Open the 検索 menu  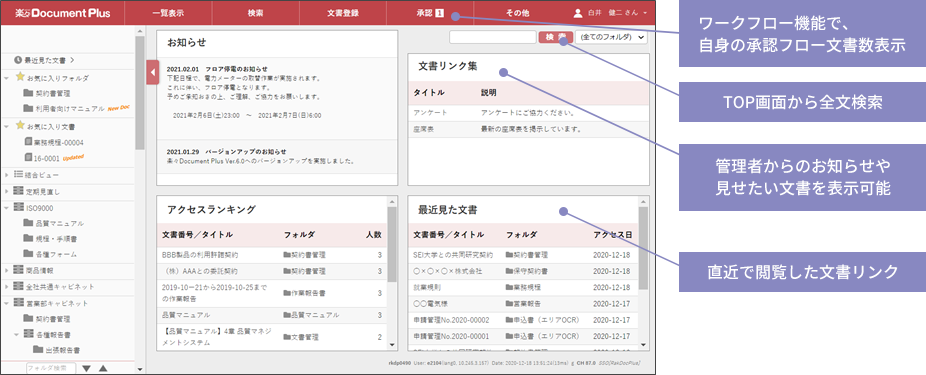tap(256, 13)
